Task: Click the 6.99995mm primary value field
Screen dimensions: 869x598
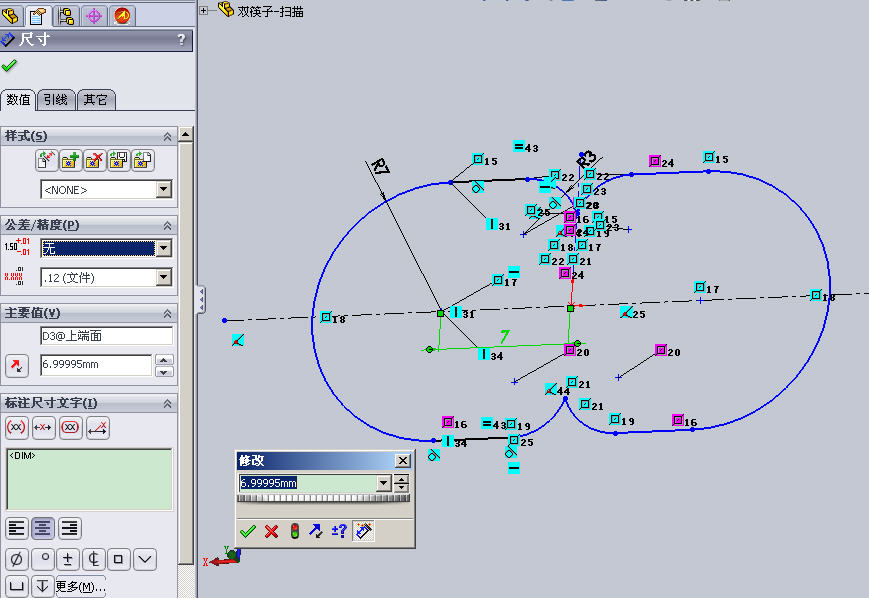Action: (x=96, y=365)
